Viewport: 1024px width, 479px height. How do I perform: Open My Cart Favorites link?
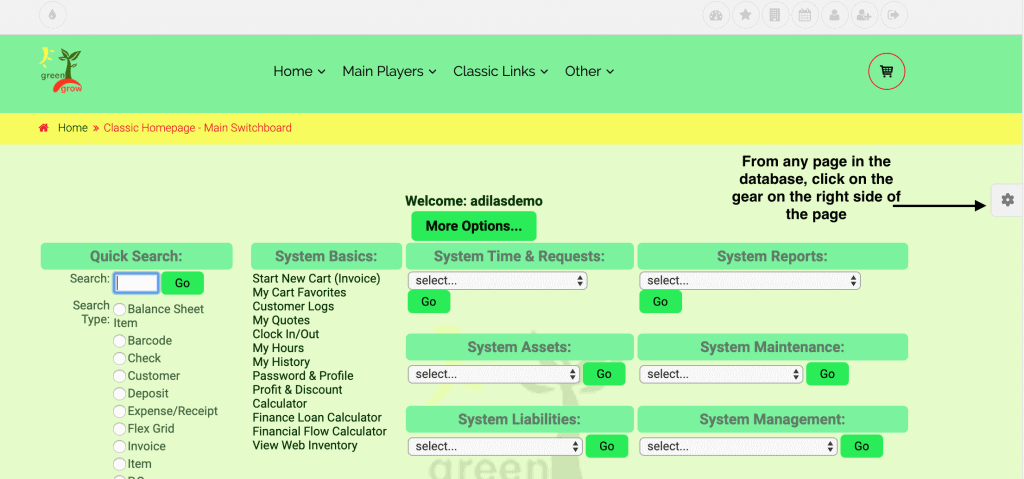(299, 293)
